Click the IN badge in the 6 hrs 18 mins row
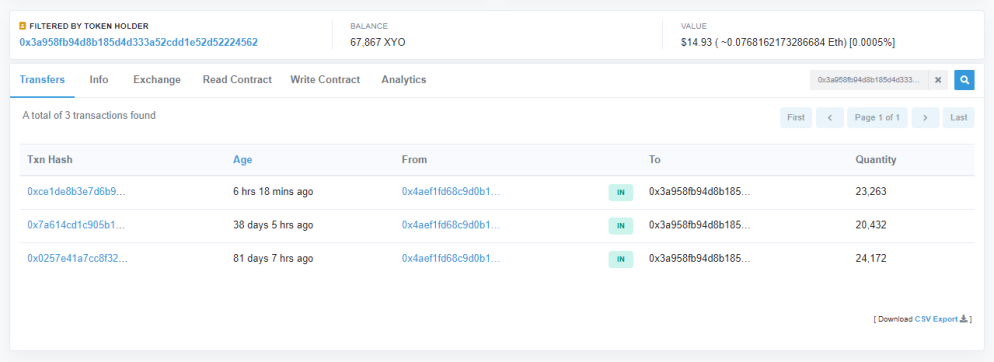Image resolution: width=994 pixels, height=362 pixels. point(621,192)
